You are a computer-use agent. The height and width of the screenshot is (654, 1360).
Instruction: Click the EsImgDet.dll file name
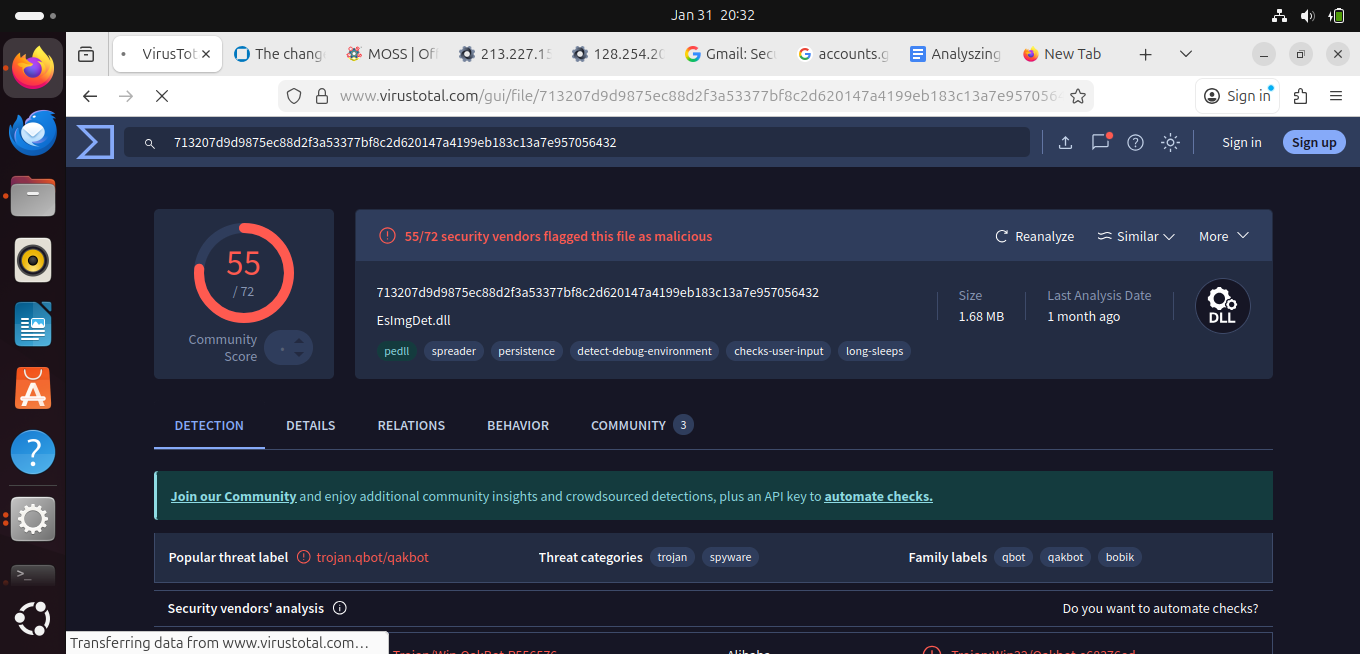[x=413, y=321]
